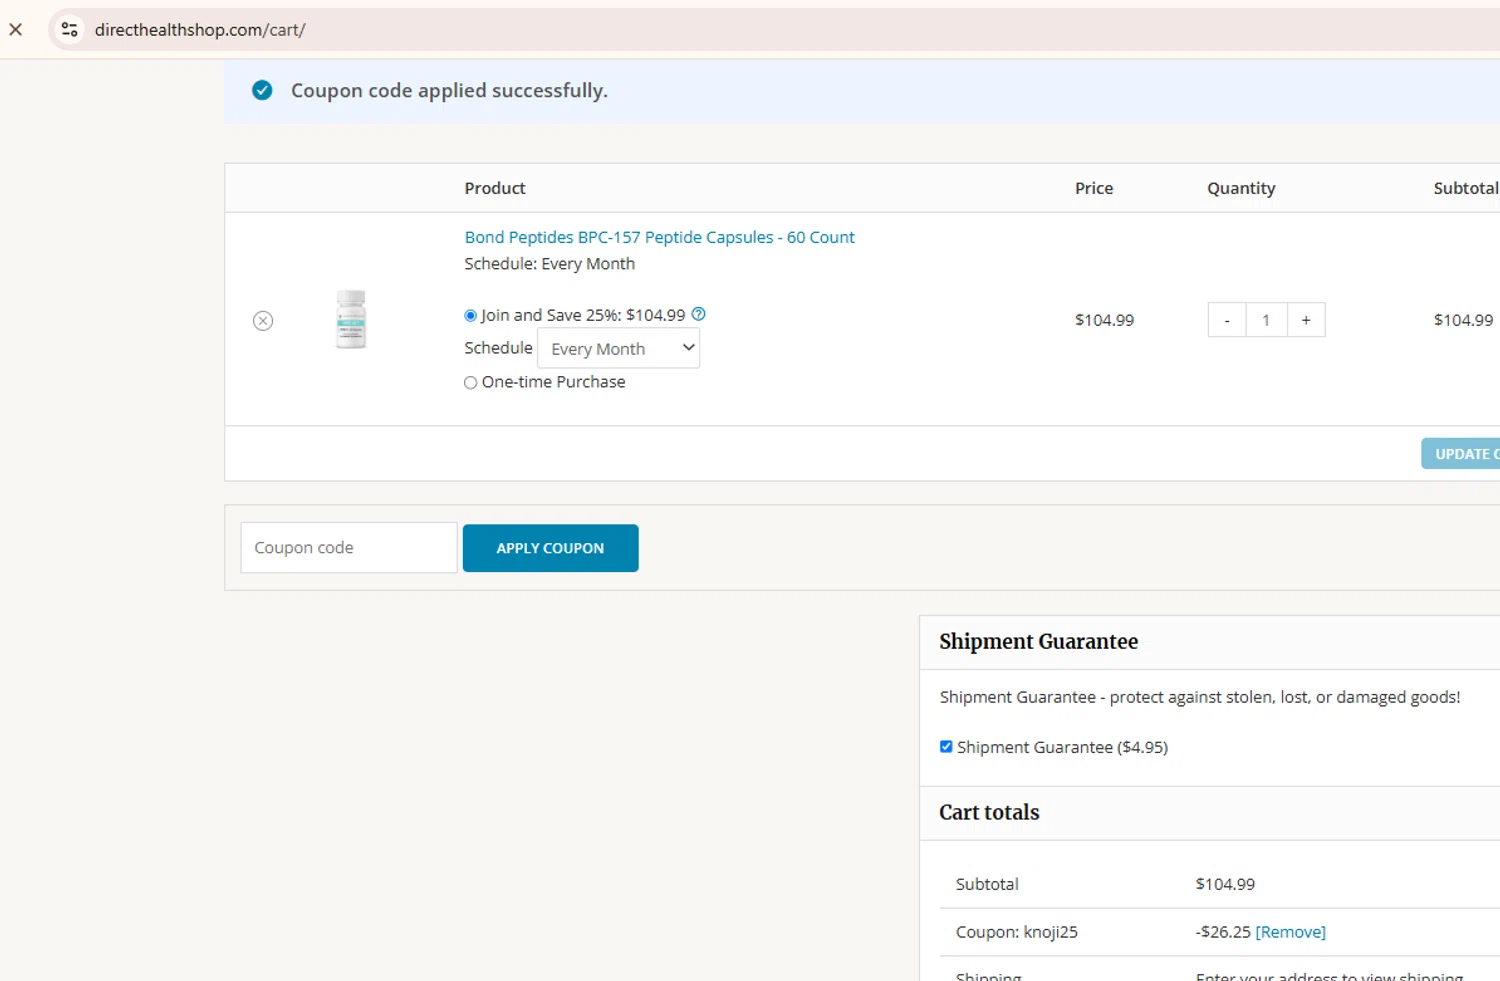This screenshot has width=1500, height=981.
Task: Uncheck the Shipment Guarantee ($4.95) checkbox
Action: click(946, 746)
